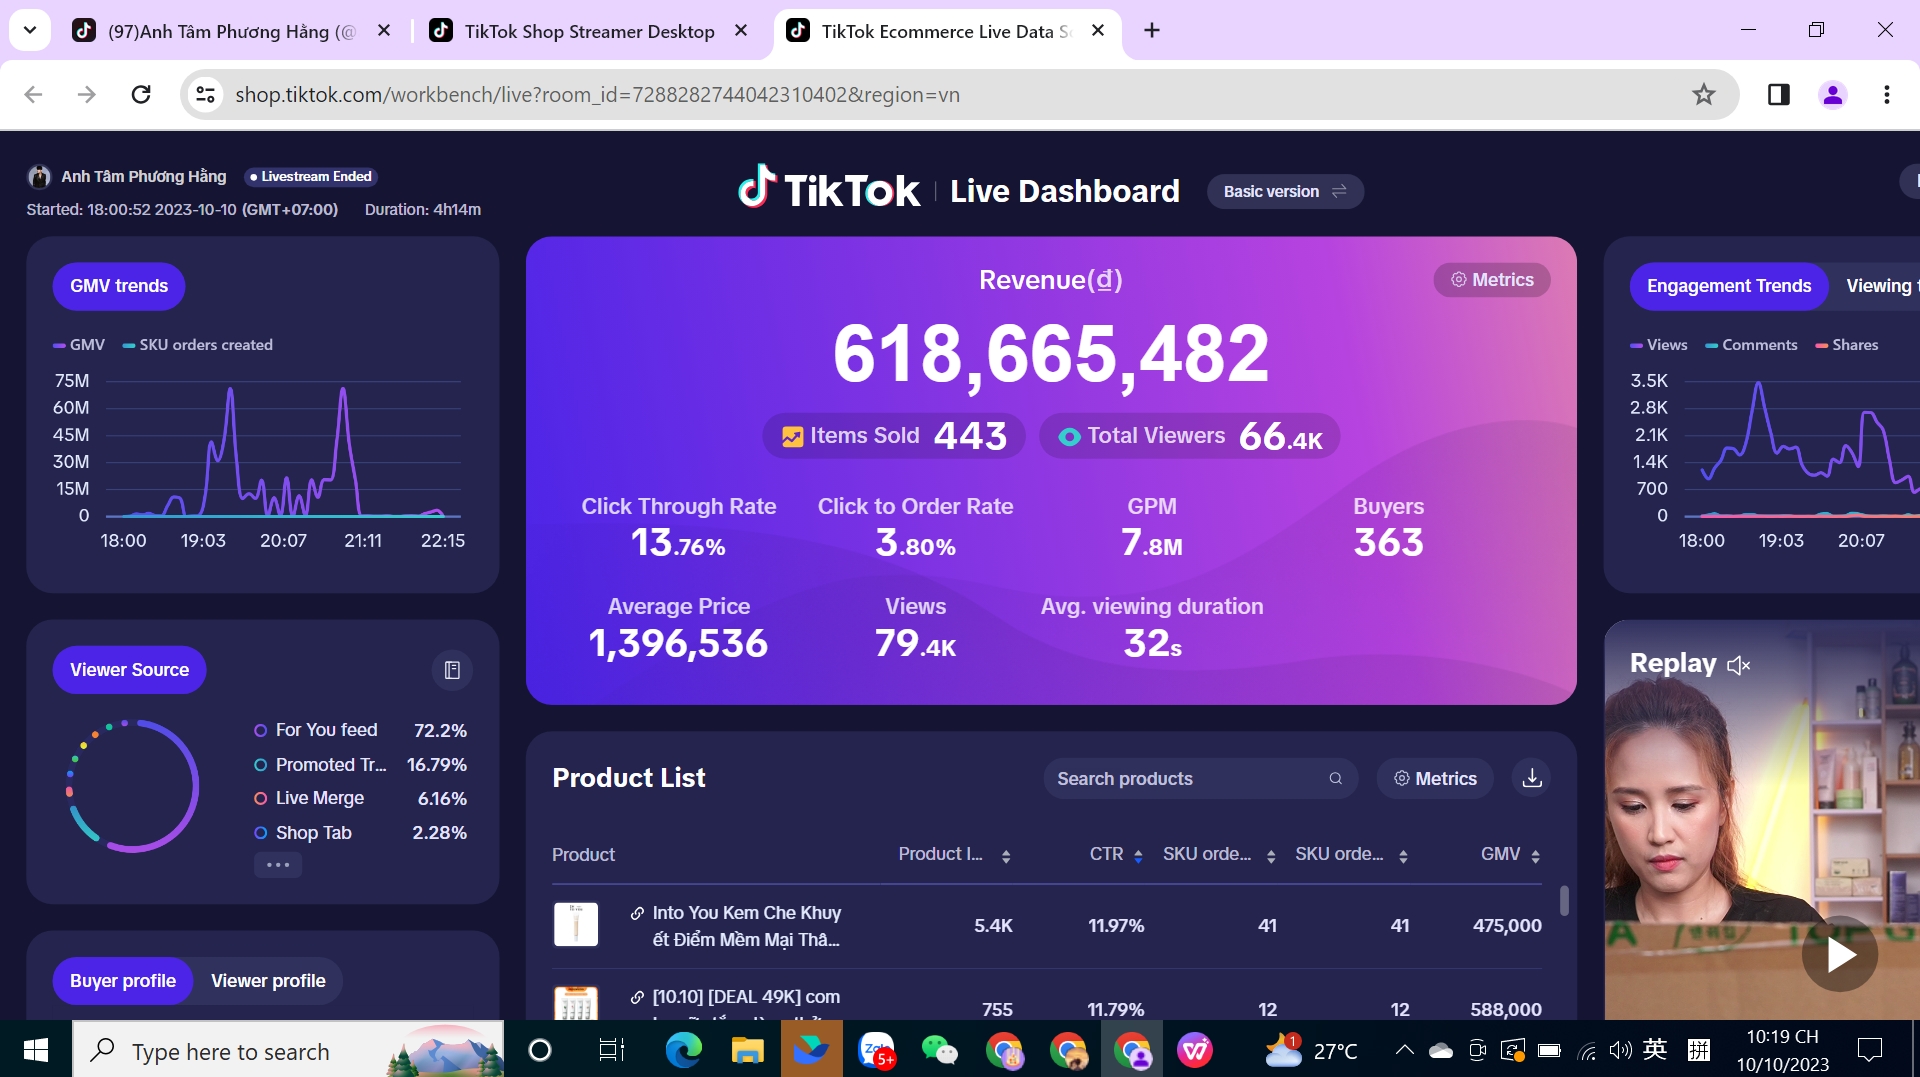
Task: Play the livestream replay
Action: [x=1840, y=955]
